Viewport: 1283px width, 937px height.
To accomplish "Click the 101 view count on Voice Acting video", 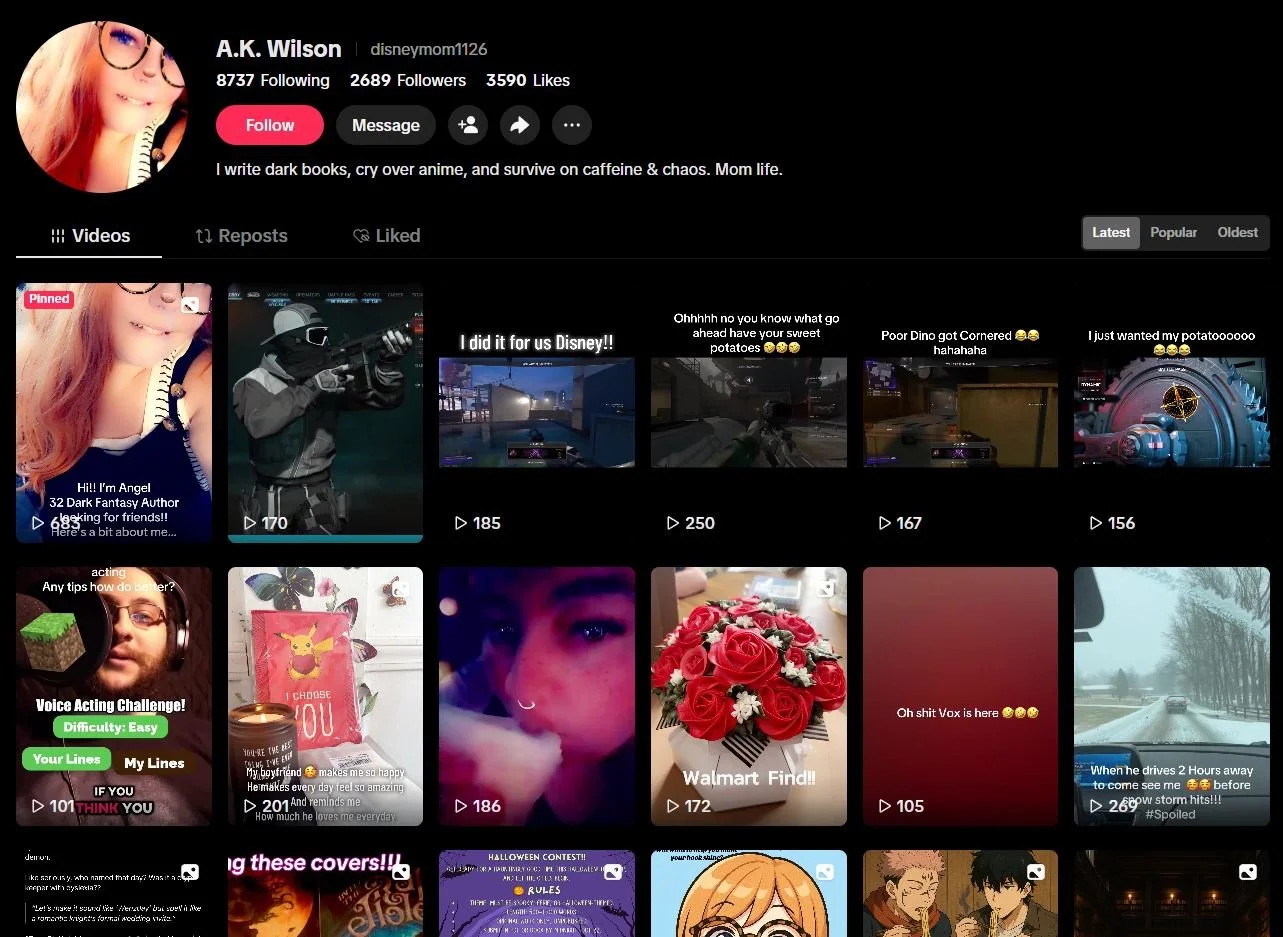I will click(x=62, y=806).
